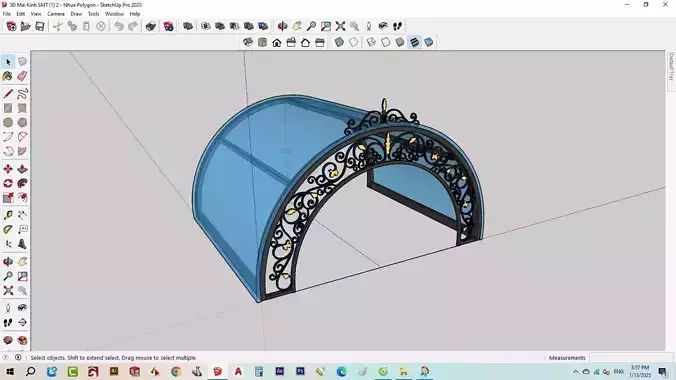Pick the Rotated Rectangle tool
The height and width of the screenshot is (380, 676).
point(22,108)
